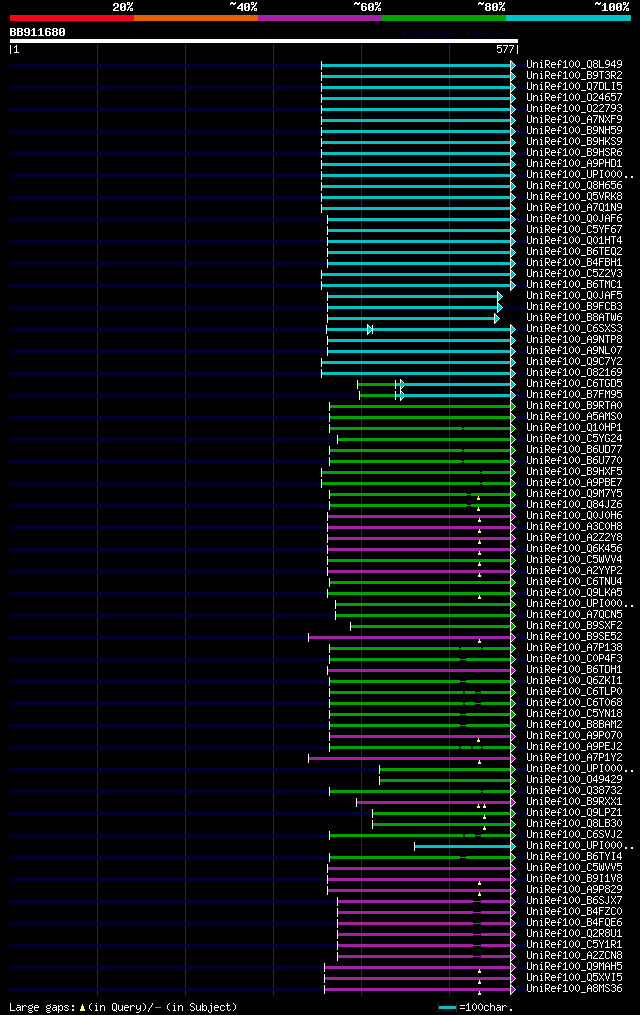Open hit UniRef100_C6TGD5

[574, 384]
